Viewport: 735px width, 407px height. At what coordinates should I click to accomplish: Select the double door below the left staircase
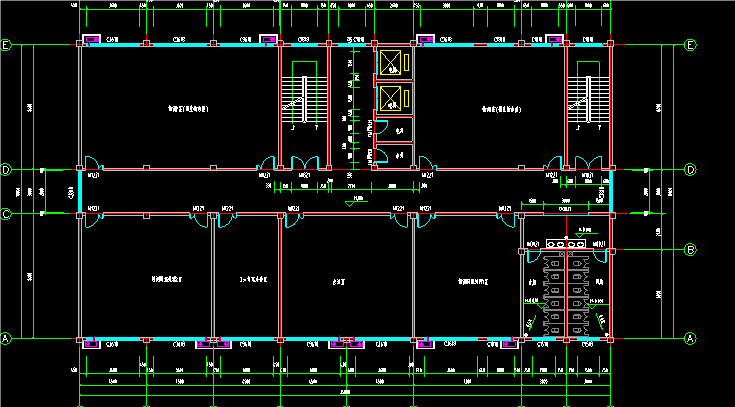305,163
